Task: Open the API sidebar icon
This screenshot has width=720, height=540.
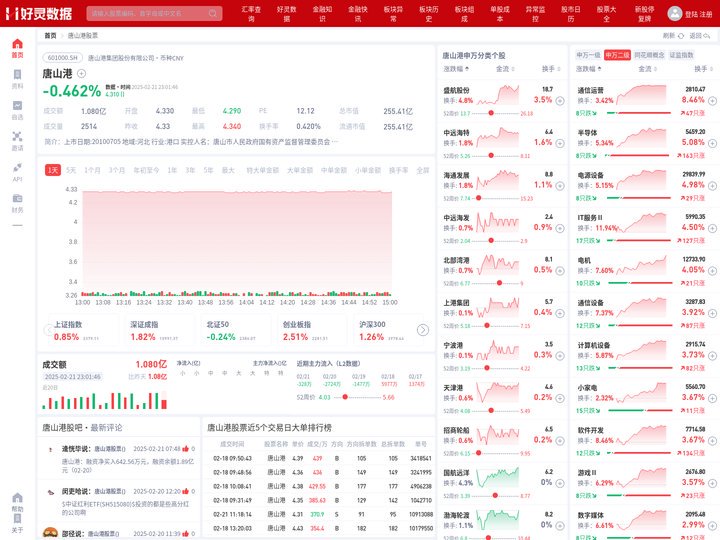Action: tap(17, 167)
